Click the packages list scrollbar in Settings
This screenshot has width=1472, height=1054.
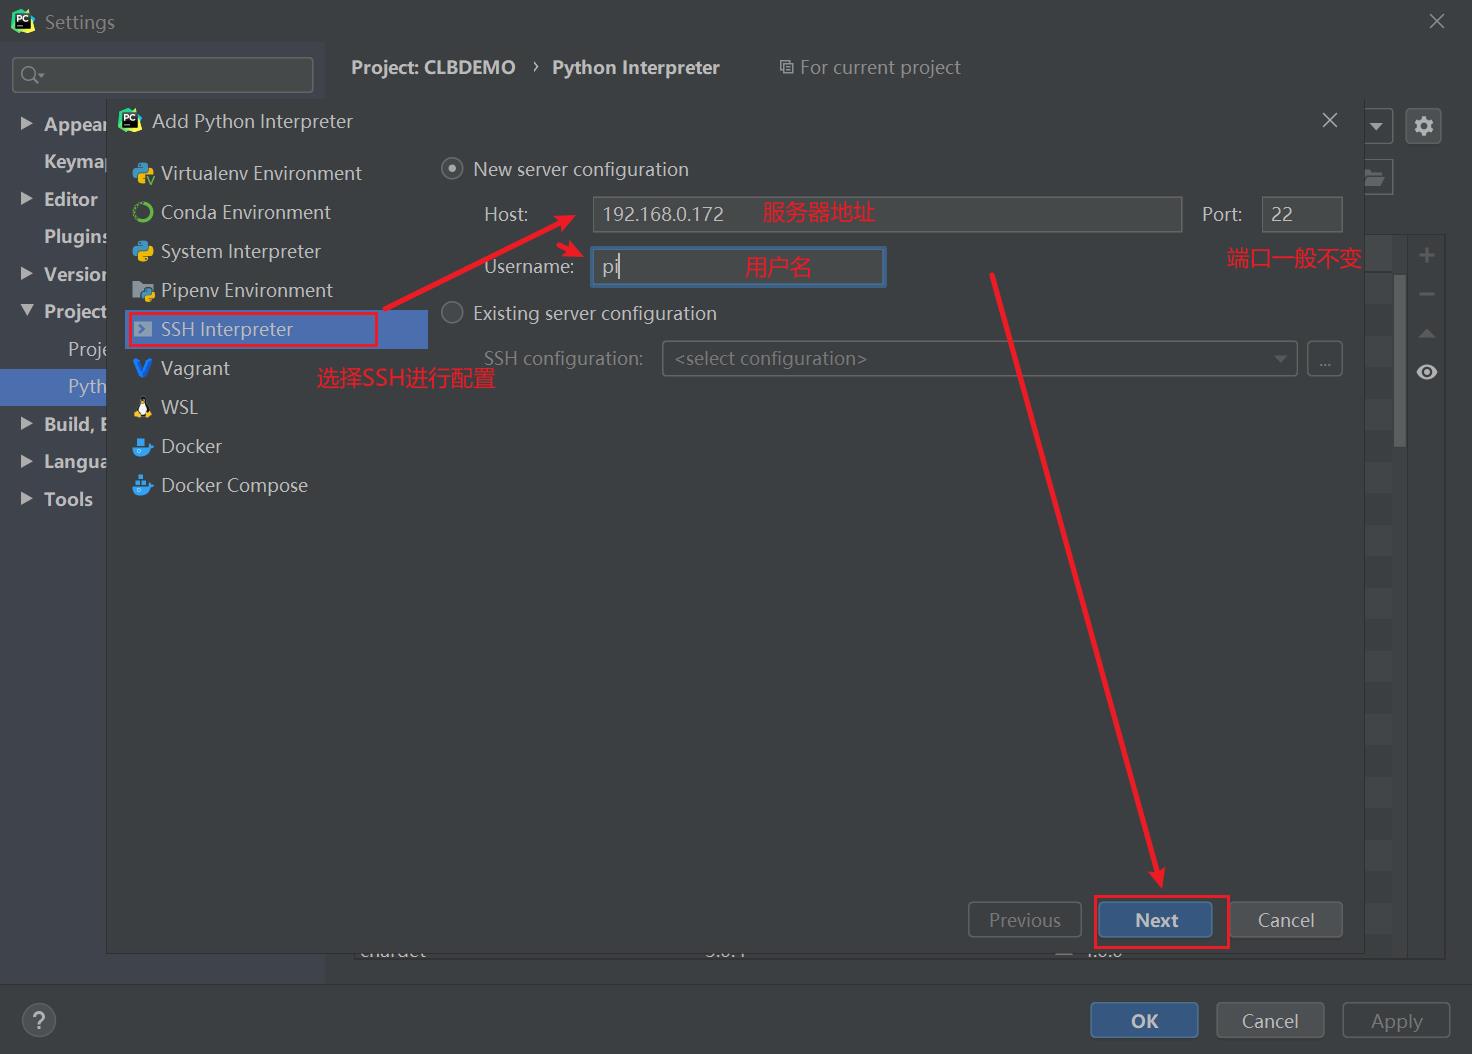[1400, 360]
